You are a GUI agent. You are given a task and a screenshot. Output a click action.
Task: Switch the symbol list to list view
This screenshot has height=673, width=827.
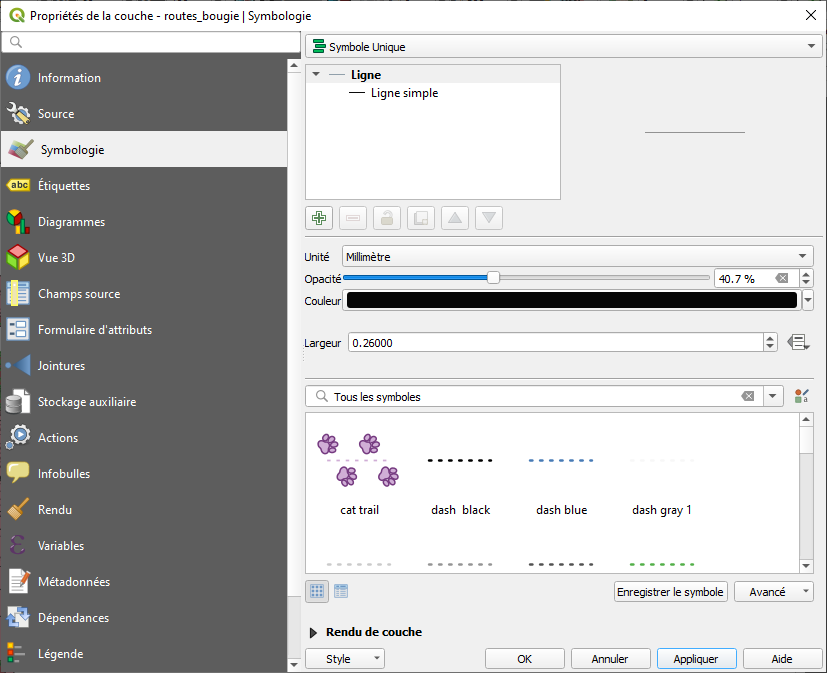tap(341, 591)
